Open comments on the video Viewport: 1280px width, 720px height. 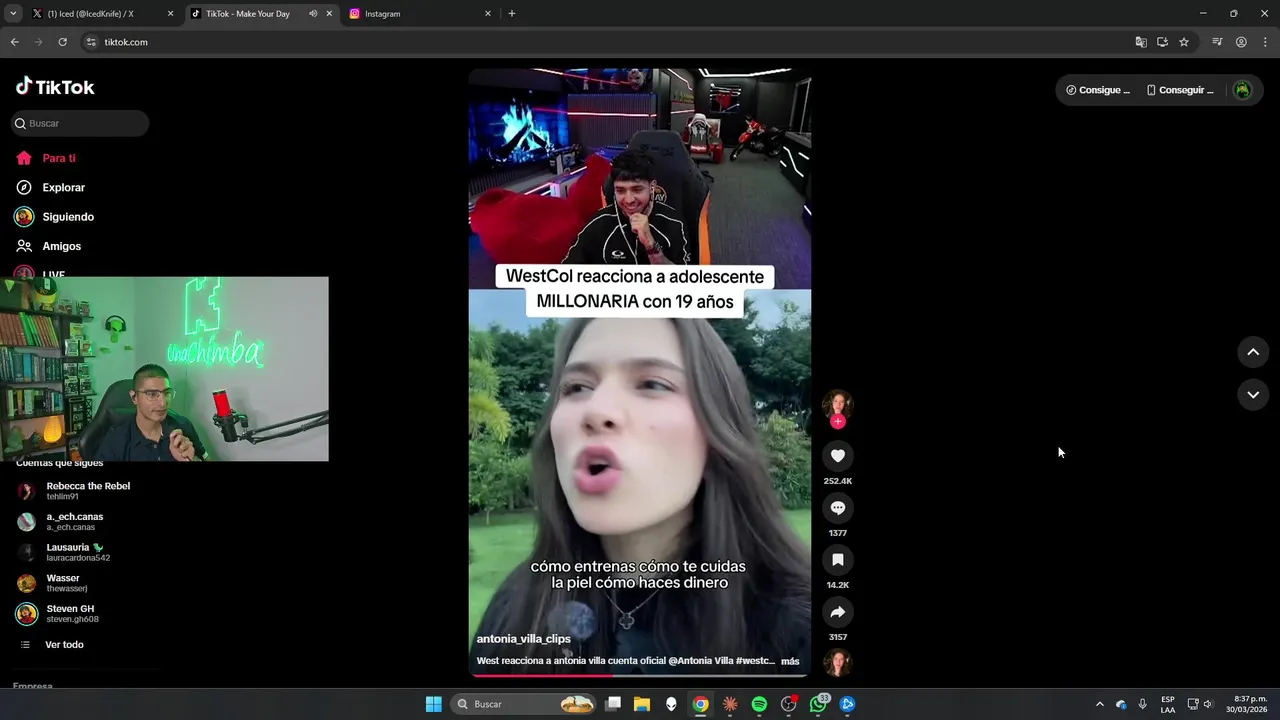point(838,508)
